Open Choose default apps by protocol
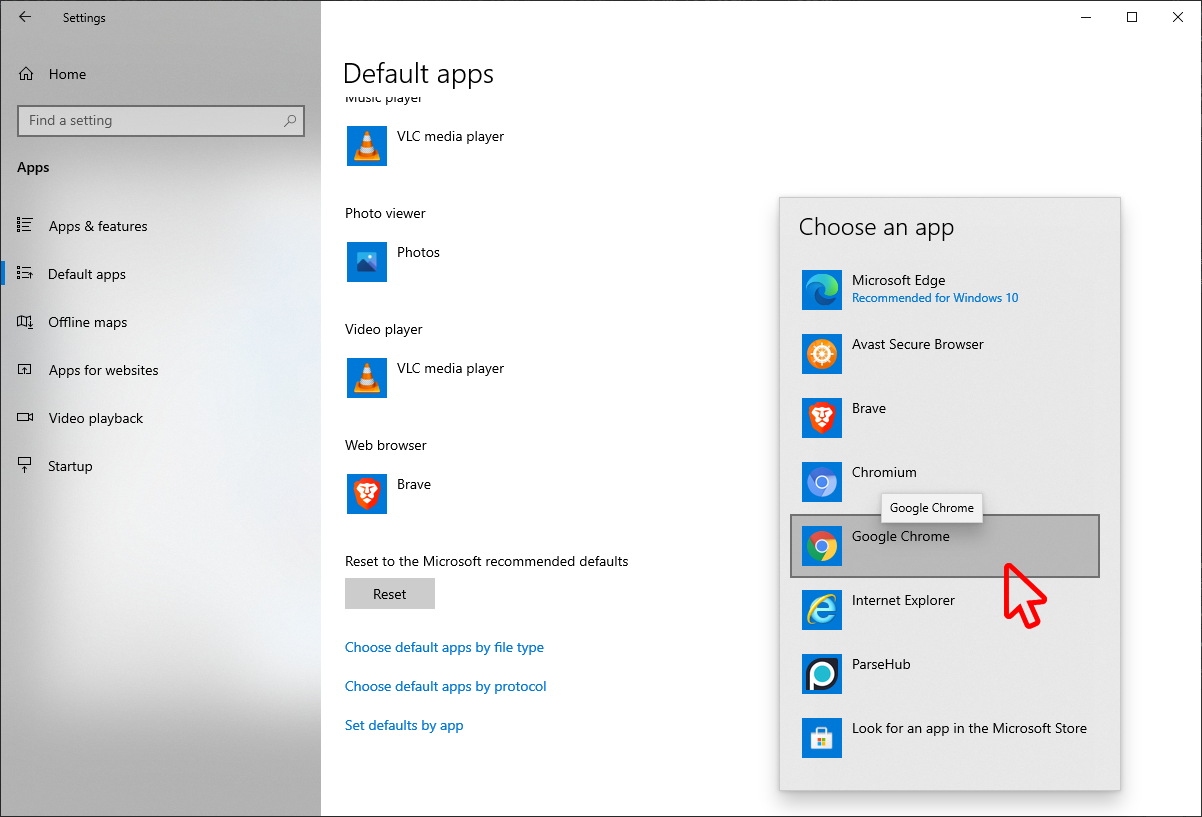Viewport: 1202px width, 817px height. tap(446, 686)
